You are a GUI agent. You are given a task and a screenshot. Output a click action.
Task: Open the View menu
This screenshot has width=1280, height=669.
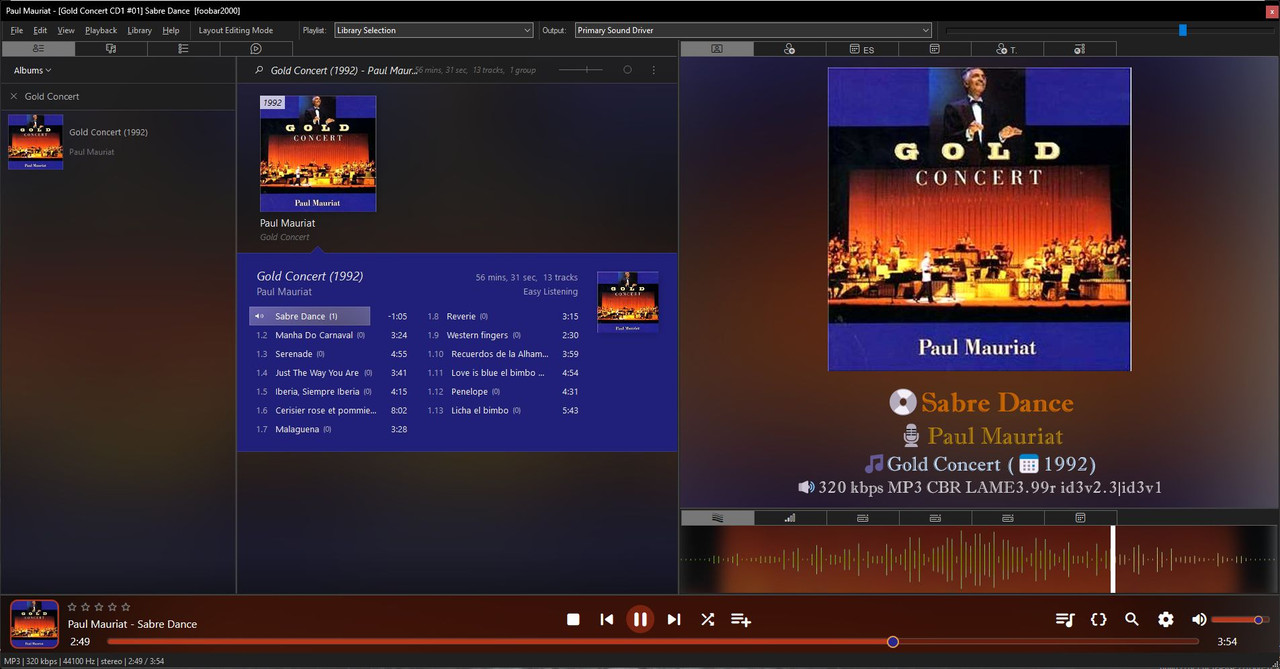tap(66, 30)
